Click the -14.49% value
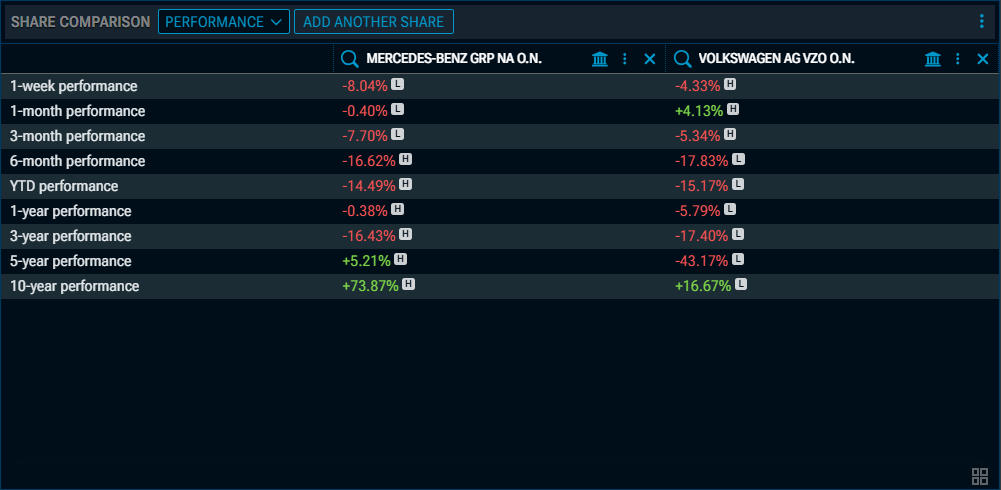 coord(369,186)
